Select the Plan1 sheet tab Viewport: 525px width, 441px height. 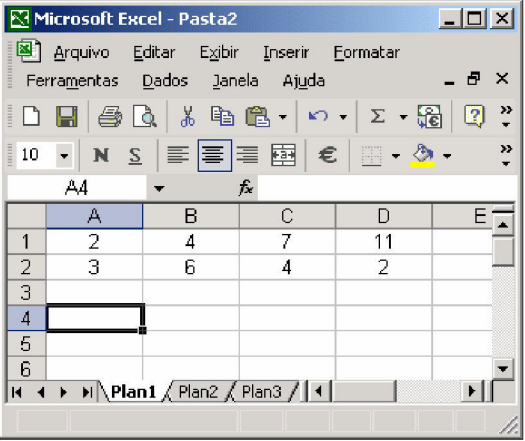[133, 391]
